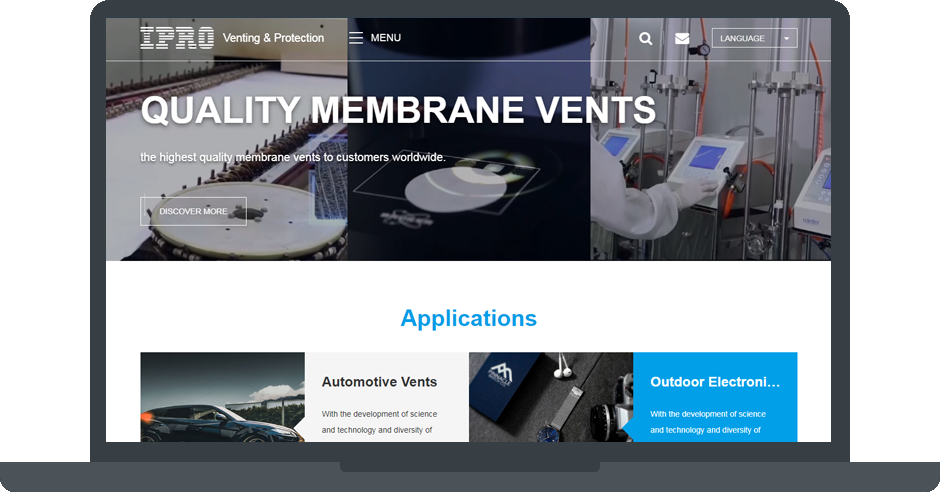Open the Outdoor Electronics heading link

715,382
